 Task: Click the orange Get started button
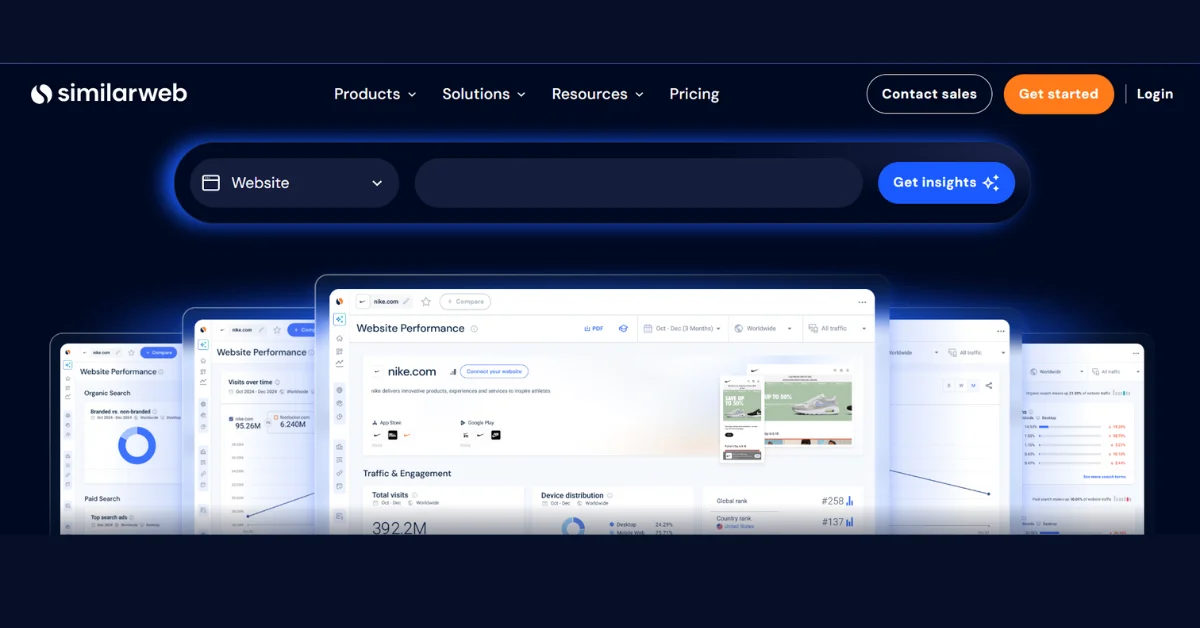click(x=1058, y=94)
